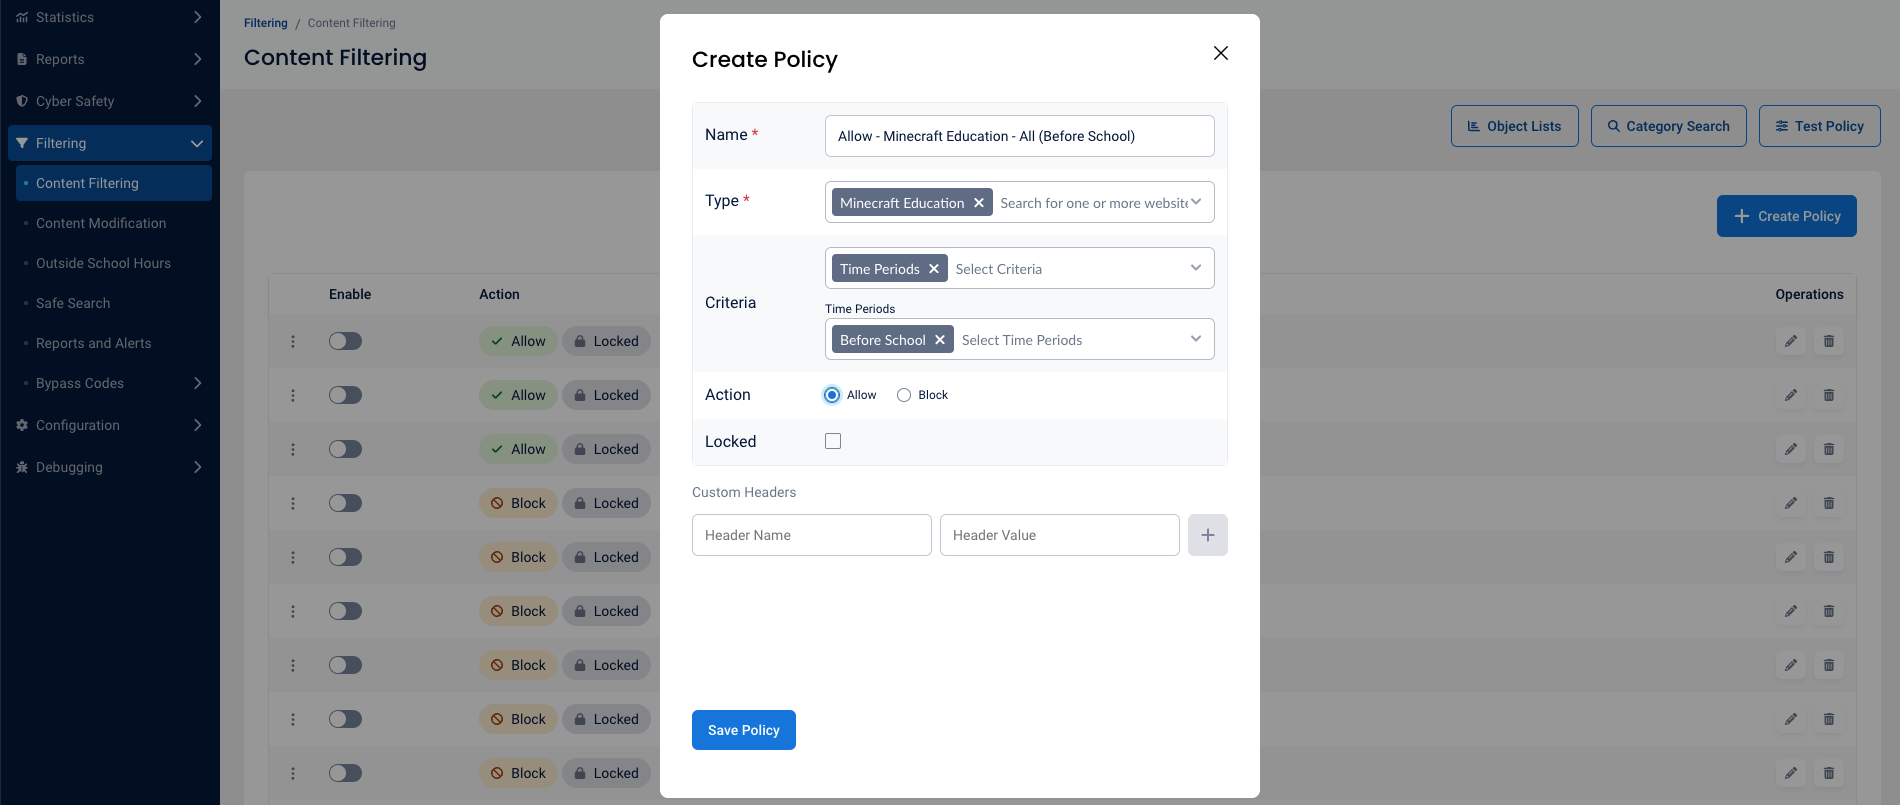Open three-dot menu for first policy row

[x=293, y=341]
